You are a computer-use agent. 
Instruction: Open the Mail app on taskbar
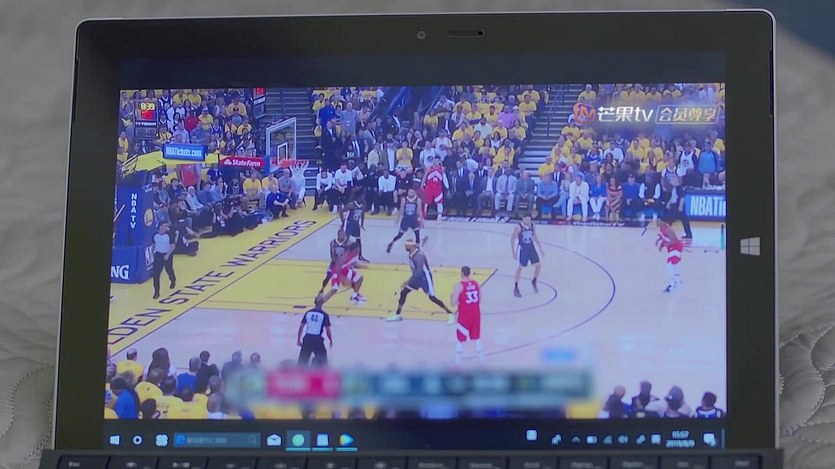pos(274,440)
